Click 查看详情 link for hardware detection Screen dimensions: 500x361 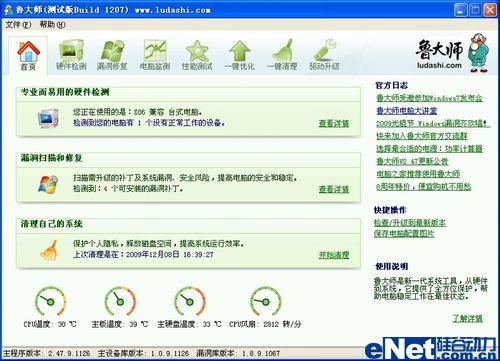tap(334, 124)
